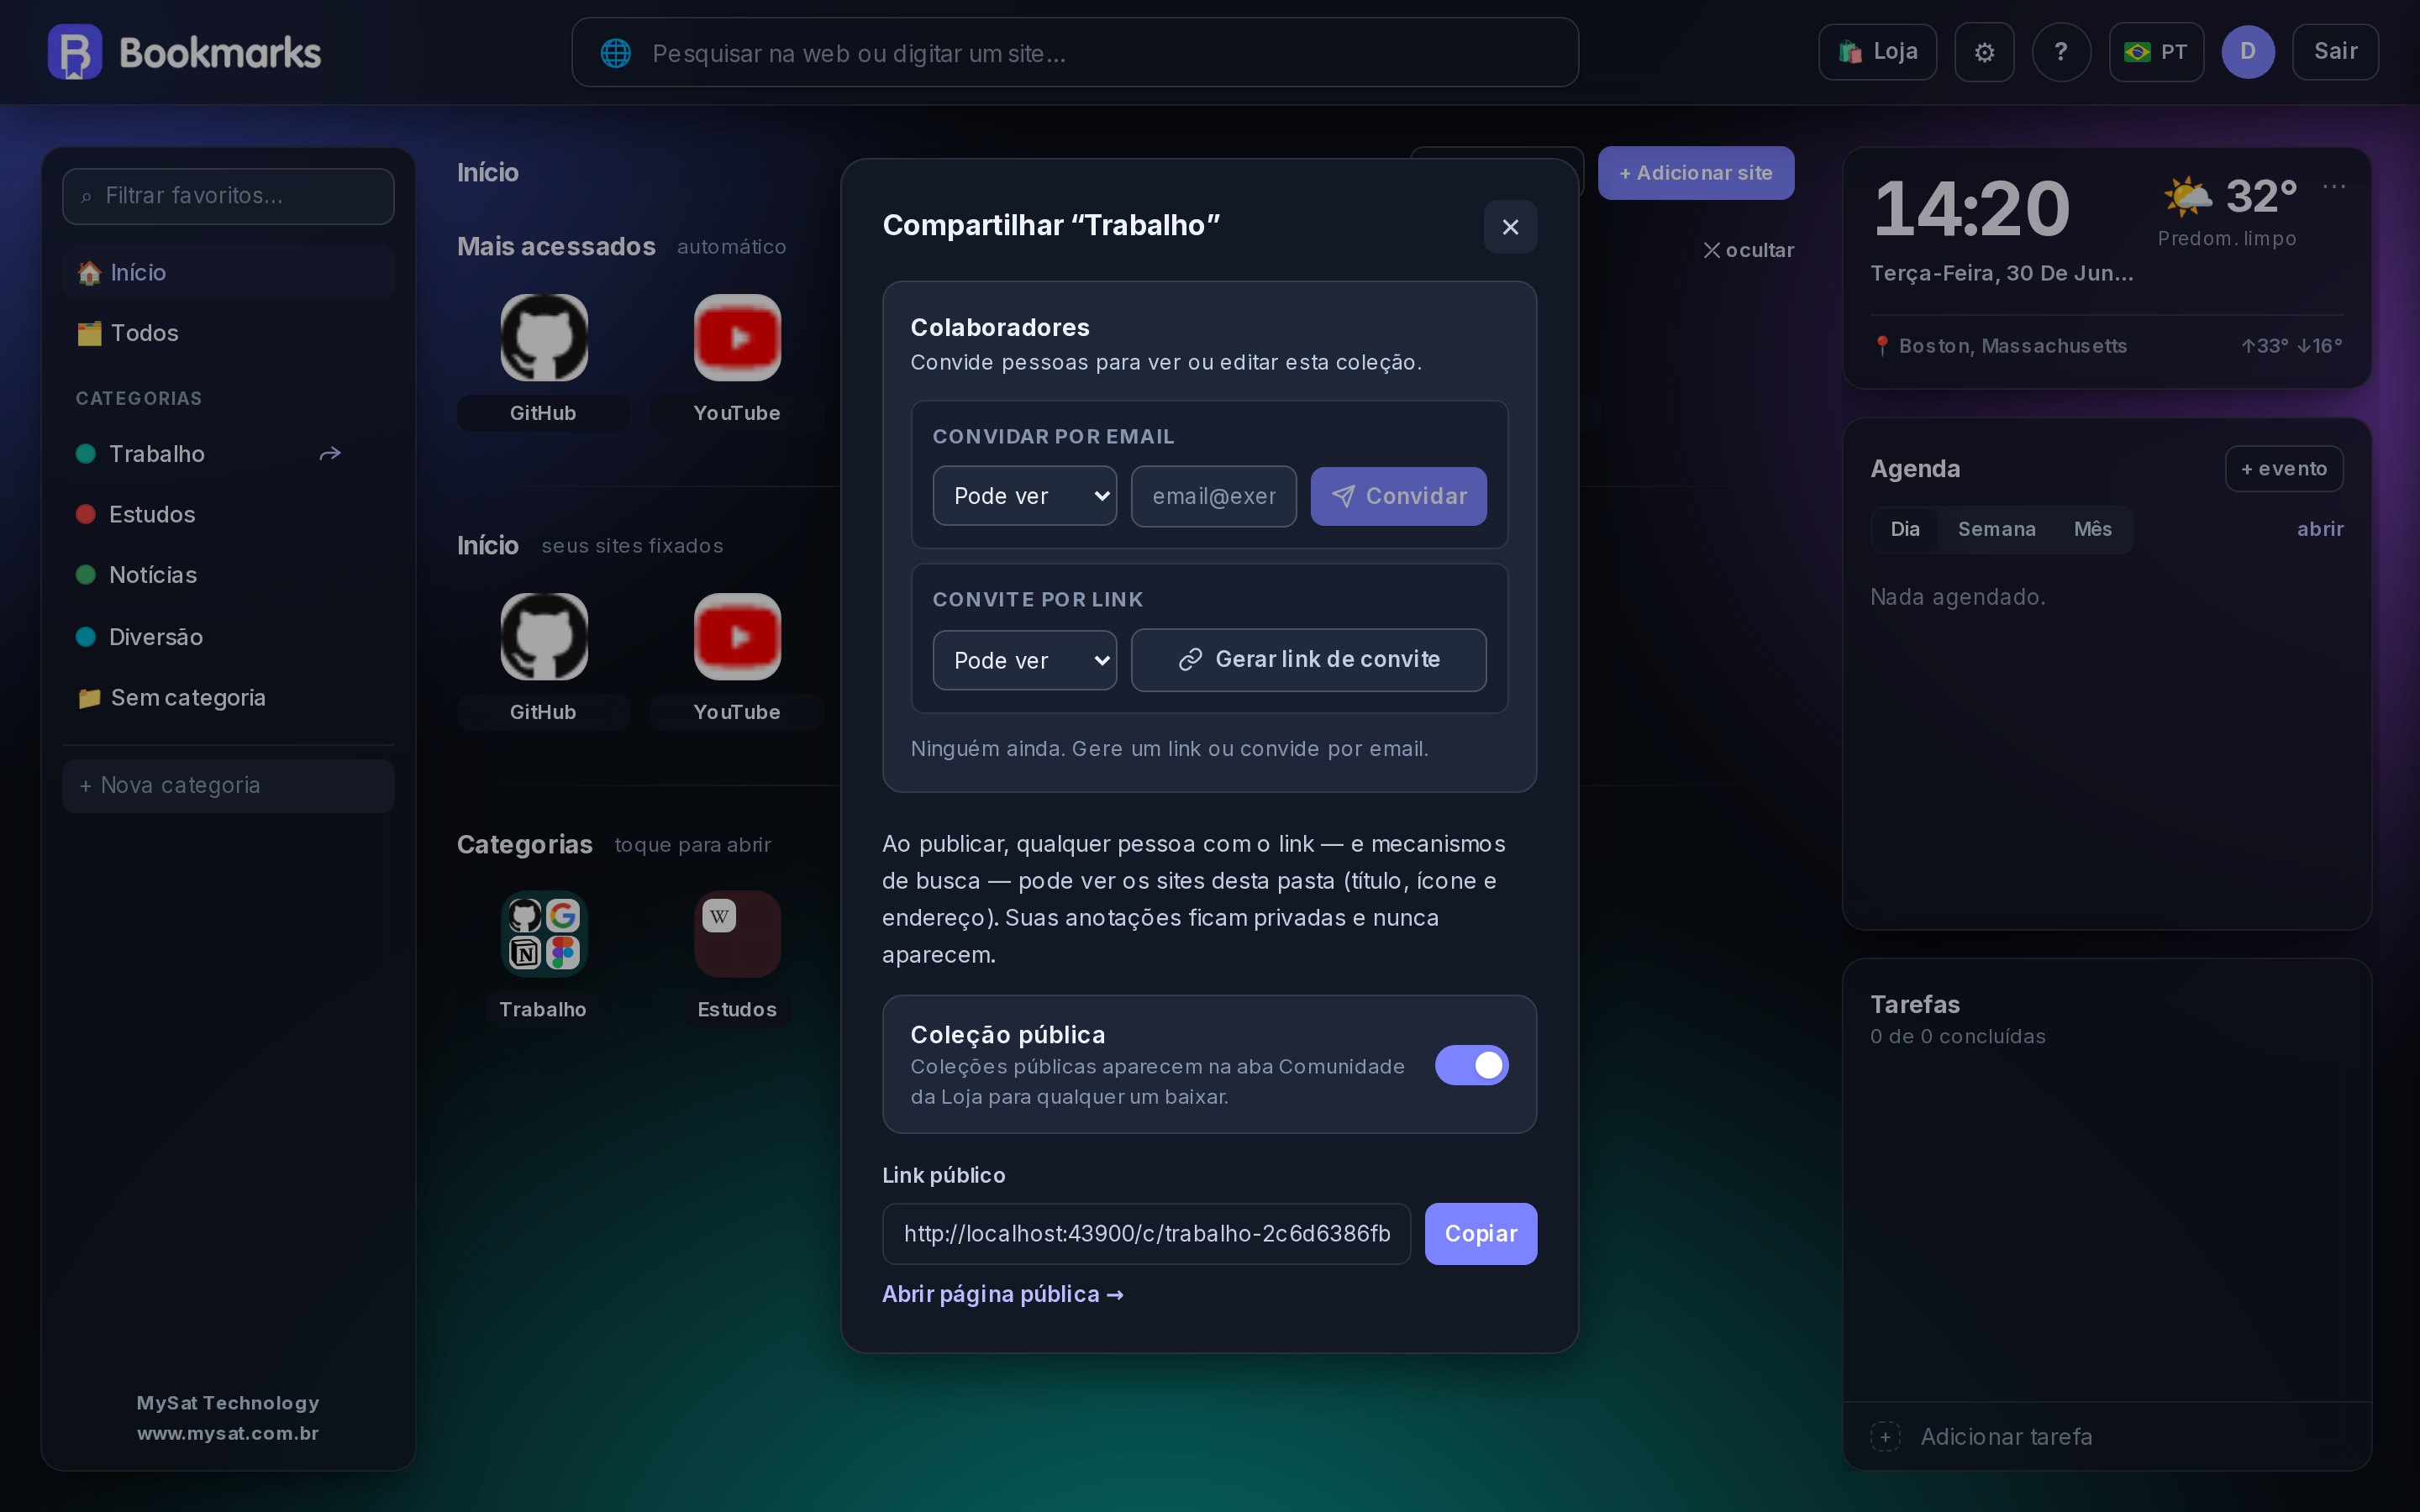
Task: Open the PT language selector
Action: pyautogui.click(x=2156, y=52)
